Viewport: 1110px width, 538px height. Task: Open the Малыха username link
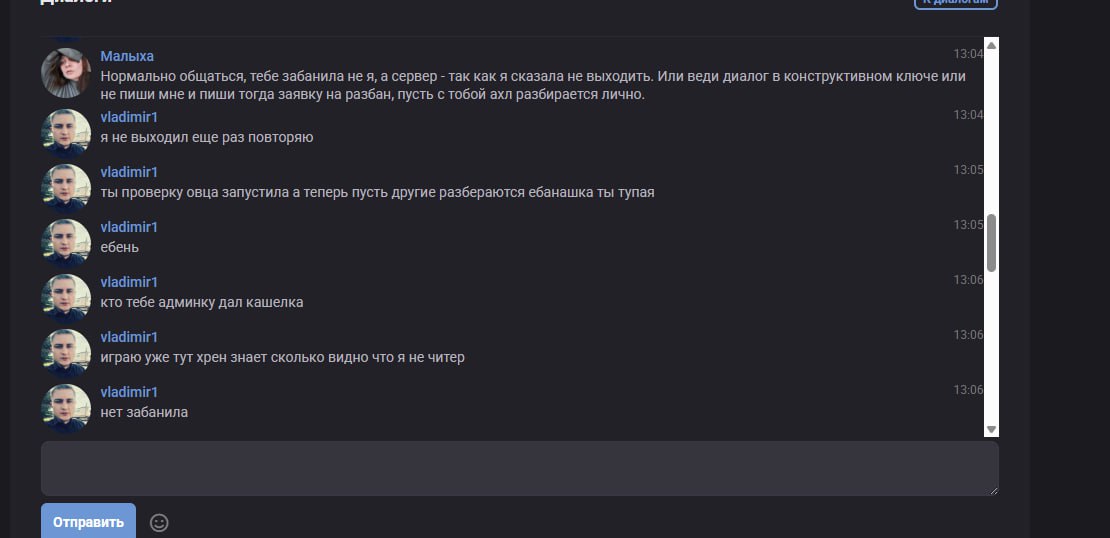pos(127,56)
